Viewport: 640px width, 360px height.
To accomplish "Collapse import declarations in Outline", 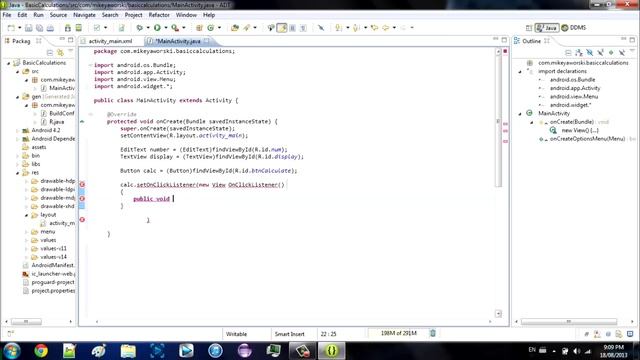I will 520,72.
